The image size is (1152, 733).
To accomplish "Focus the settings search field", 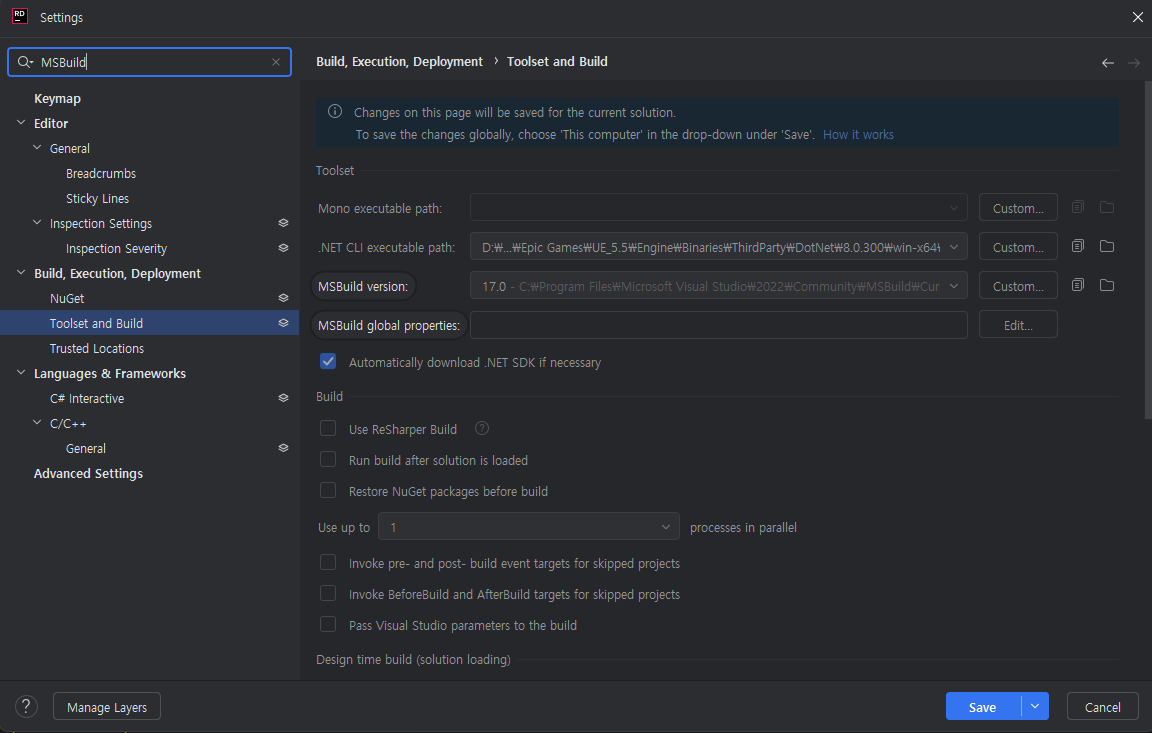I will click(x=149, y=62).
